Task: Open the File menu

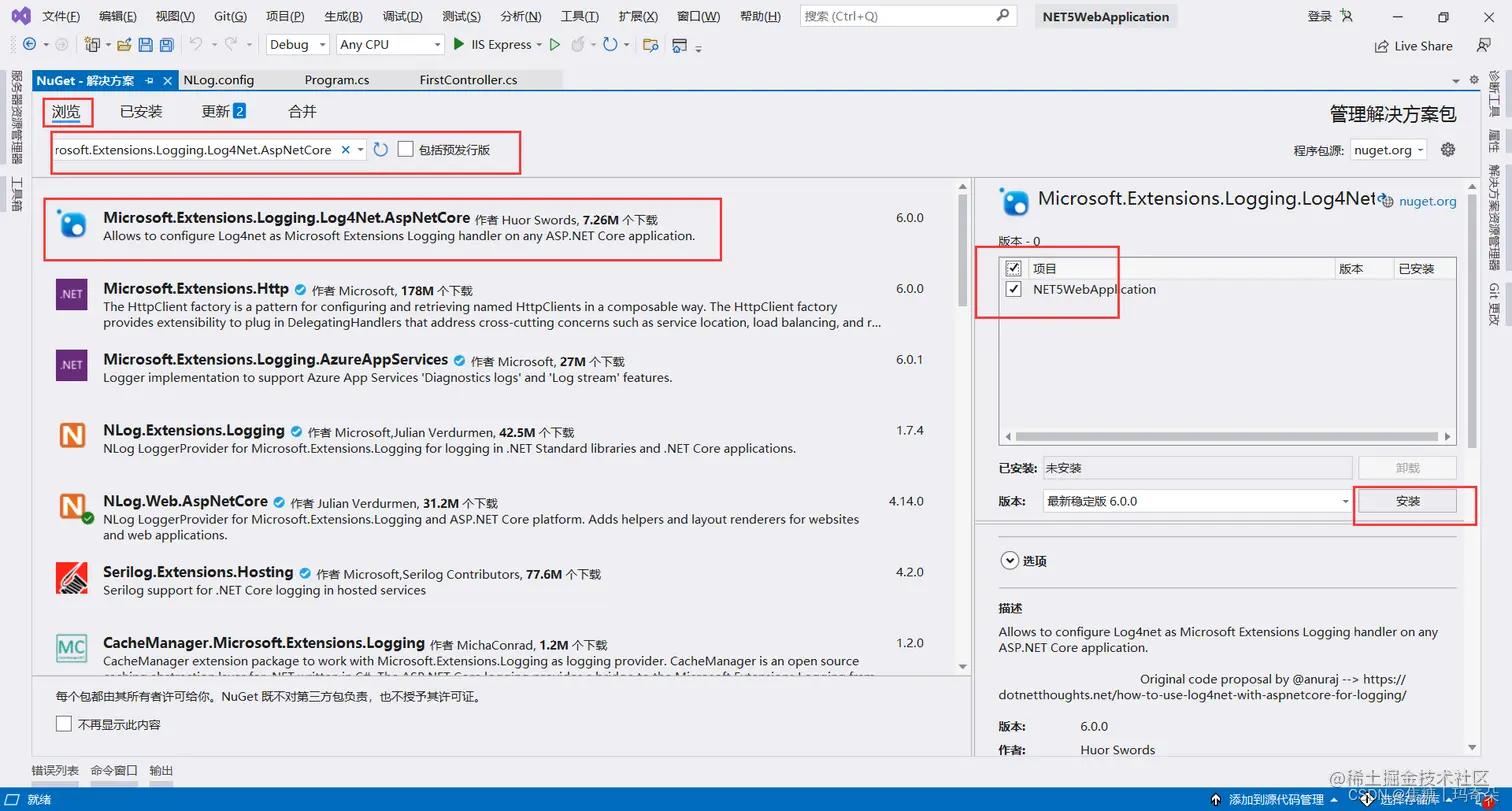Action: click(x=61, y=17)
